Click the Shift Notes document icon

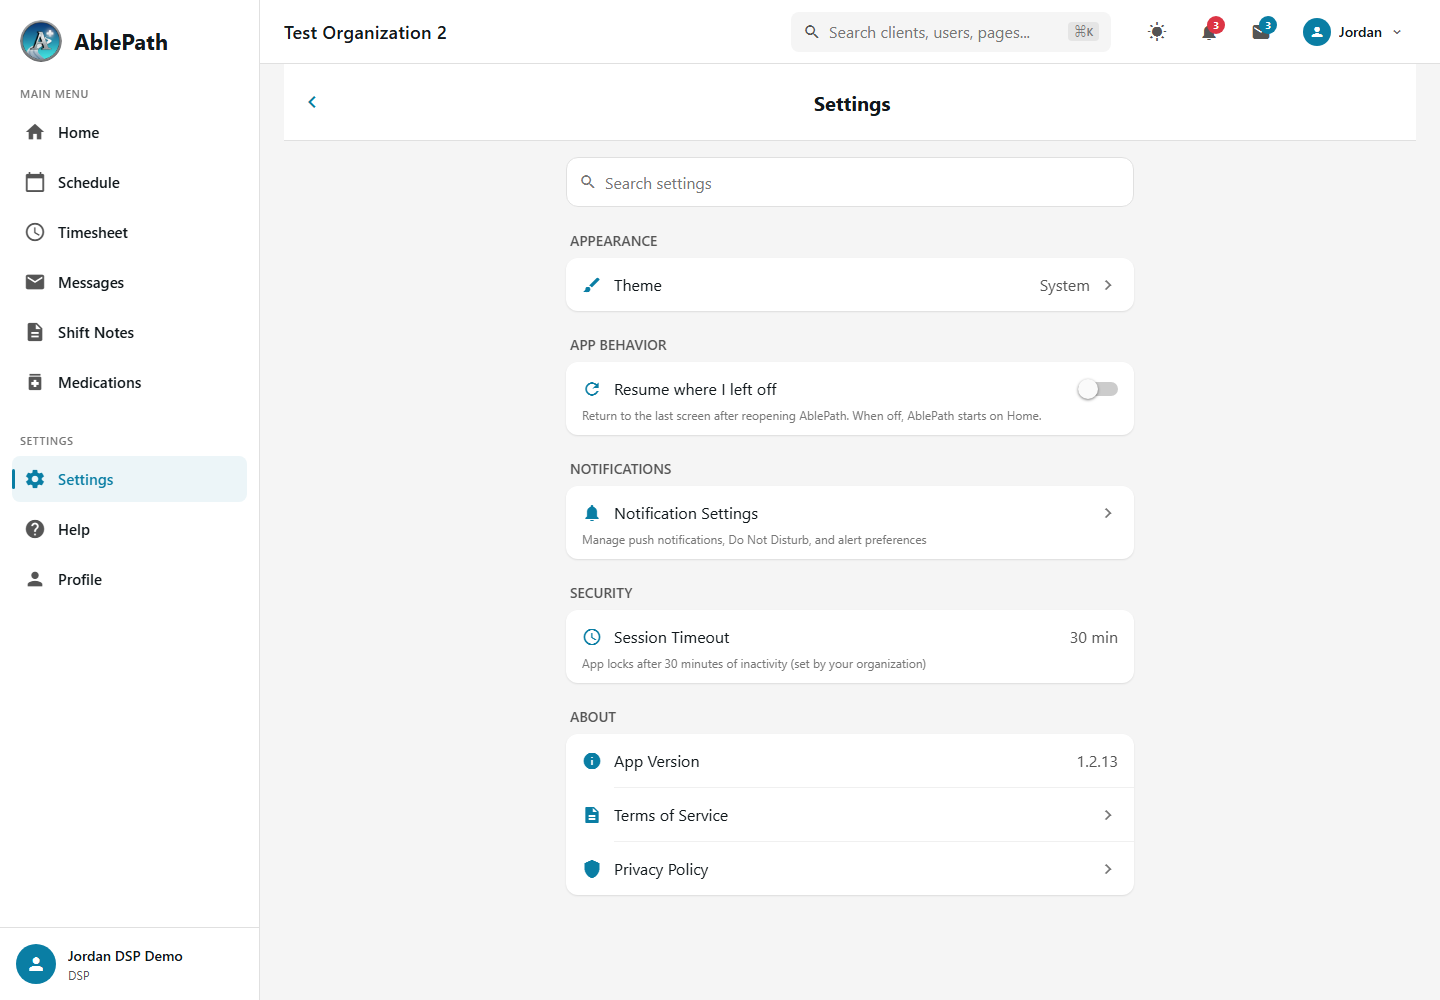35,332
